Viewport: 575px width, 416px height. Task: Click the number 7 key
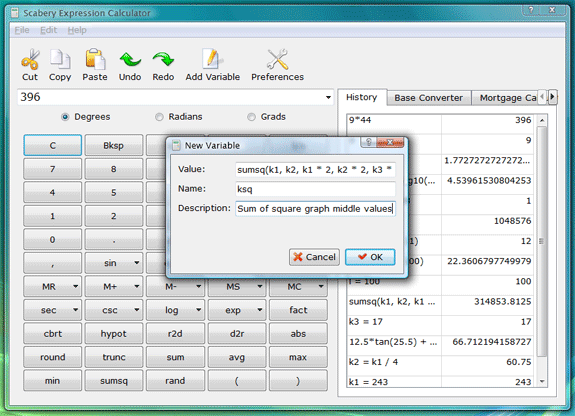click(53, 169)
